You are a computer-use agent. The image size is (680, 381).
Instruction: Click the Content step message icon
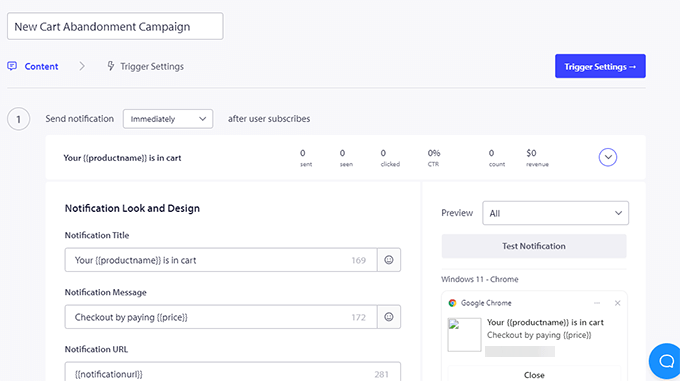click(x=12, y=66)
